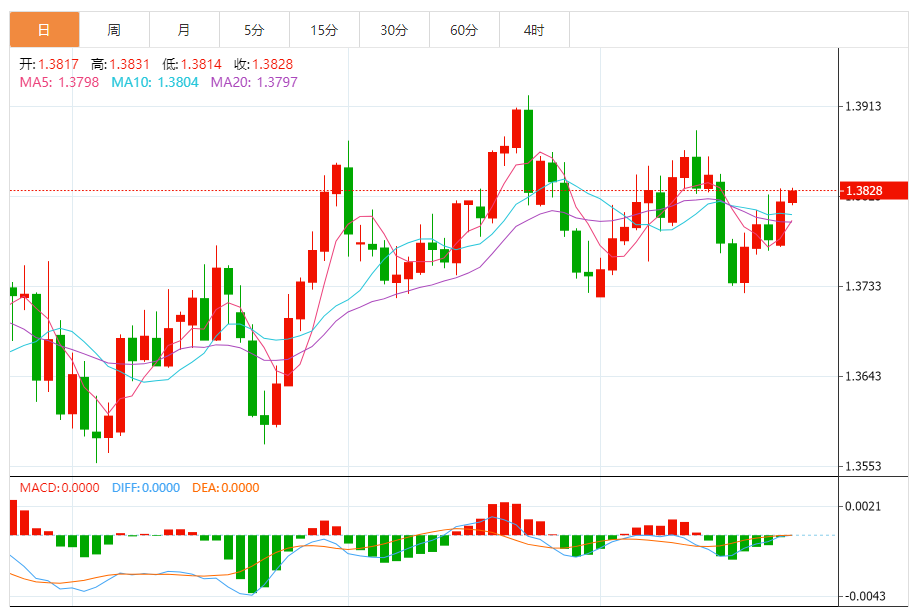Switch to the 周 weekly tab
The image size is (920, 607).
(114, 30)
